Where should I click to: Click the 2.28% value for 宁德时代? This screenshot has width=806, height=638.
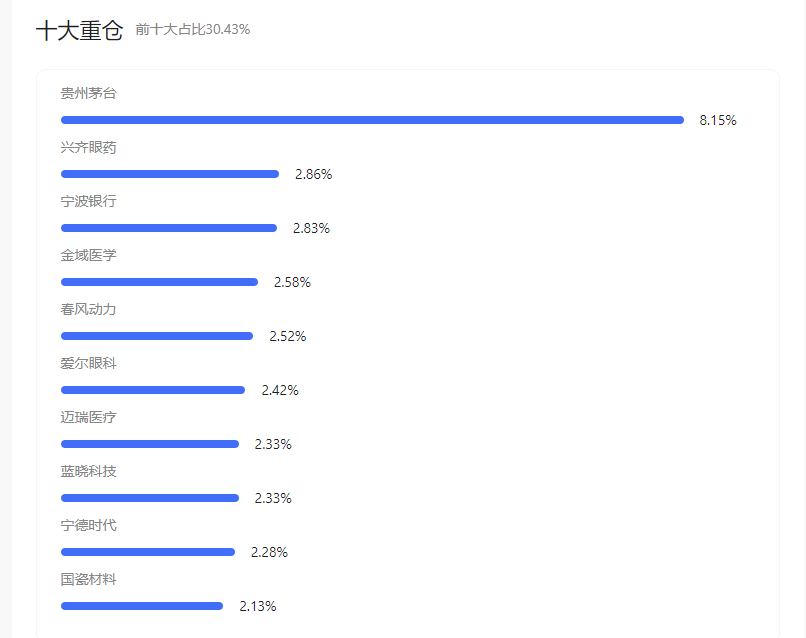point(269,552)
